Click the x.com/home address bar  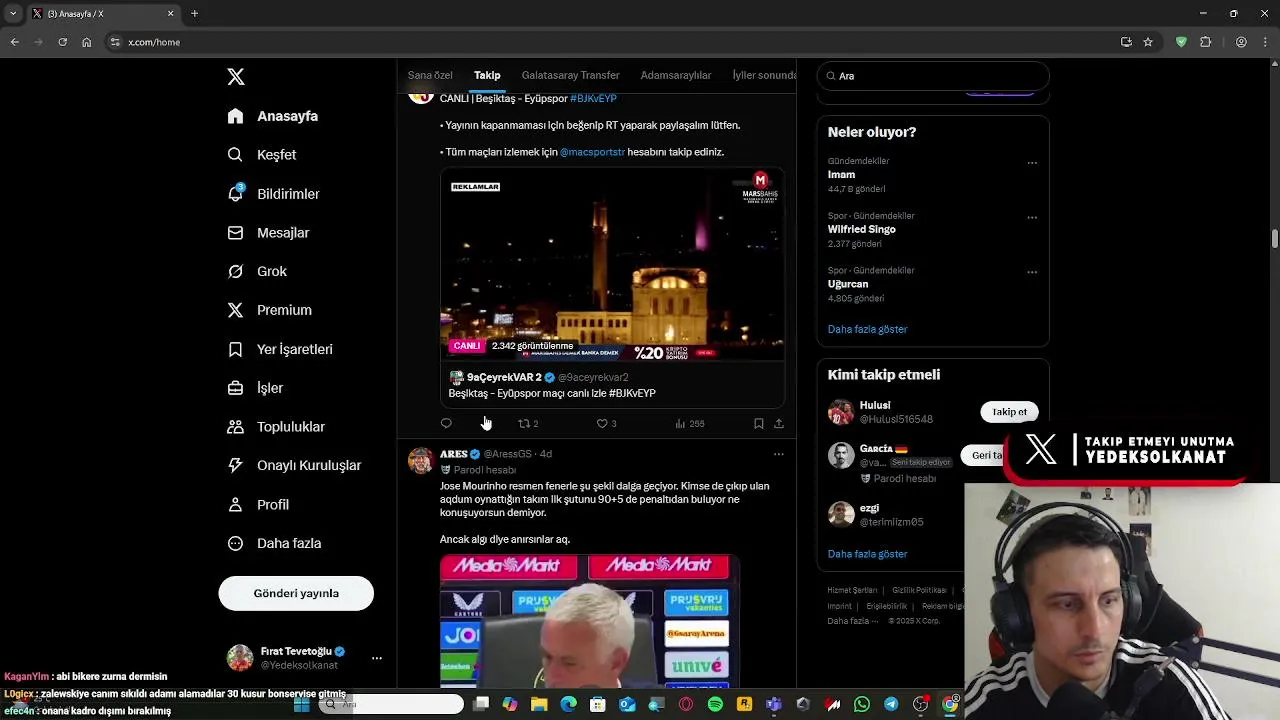(610, 42)
